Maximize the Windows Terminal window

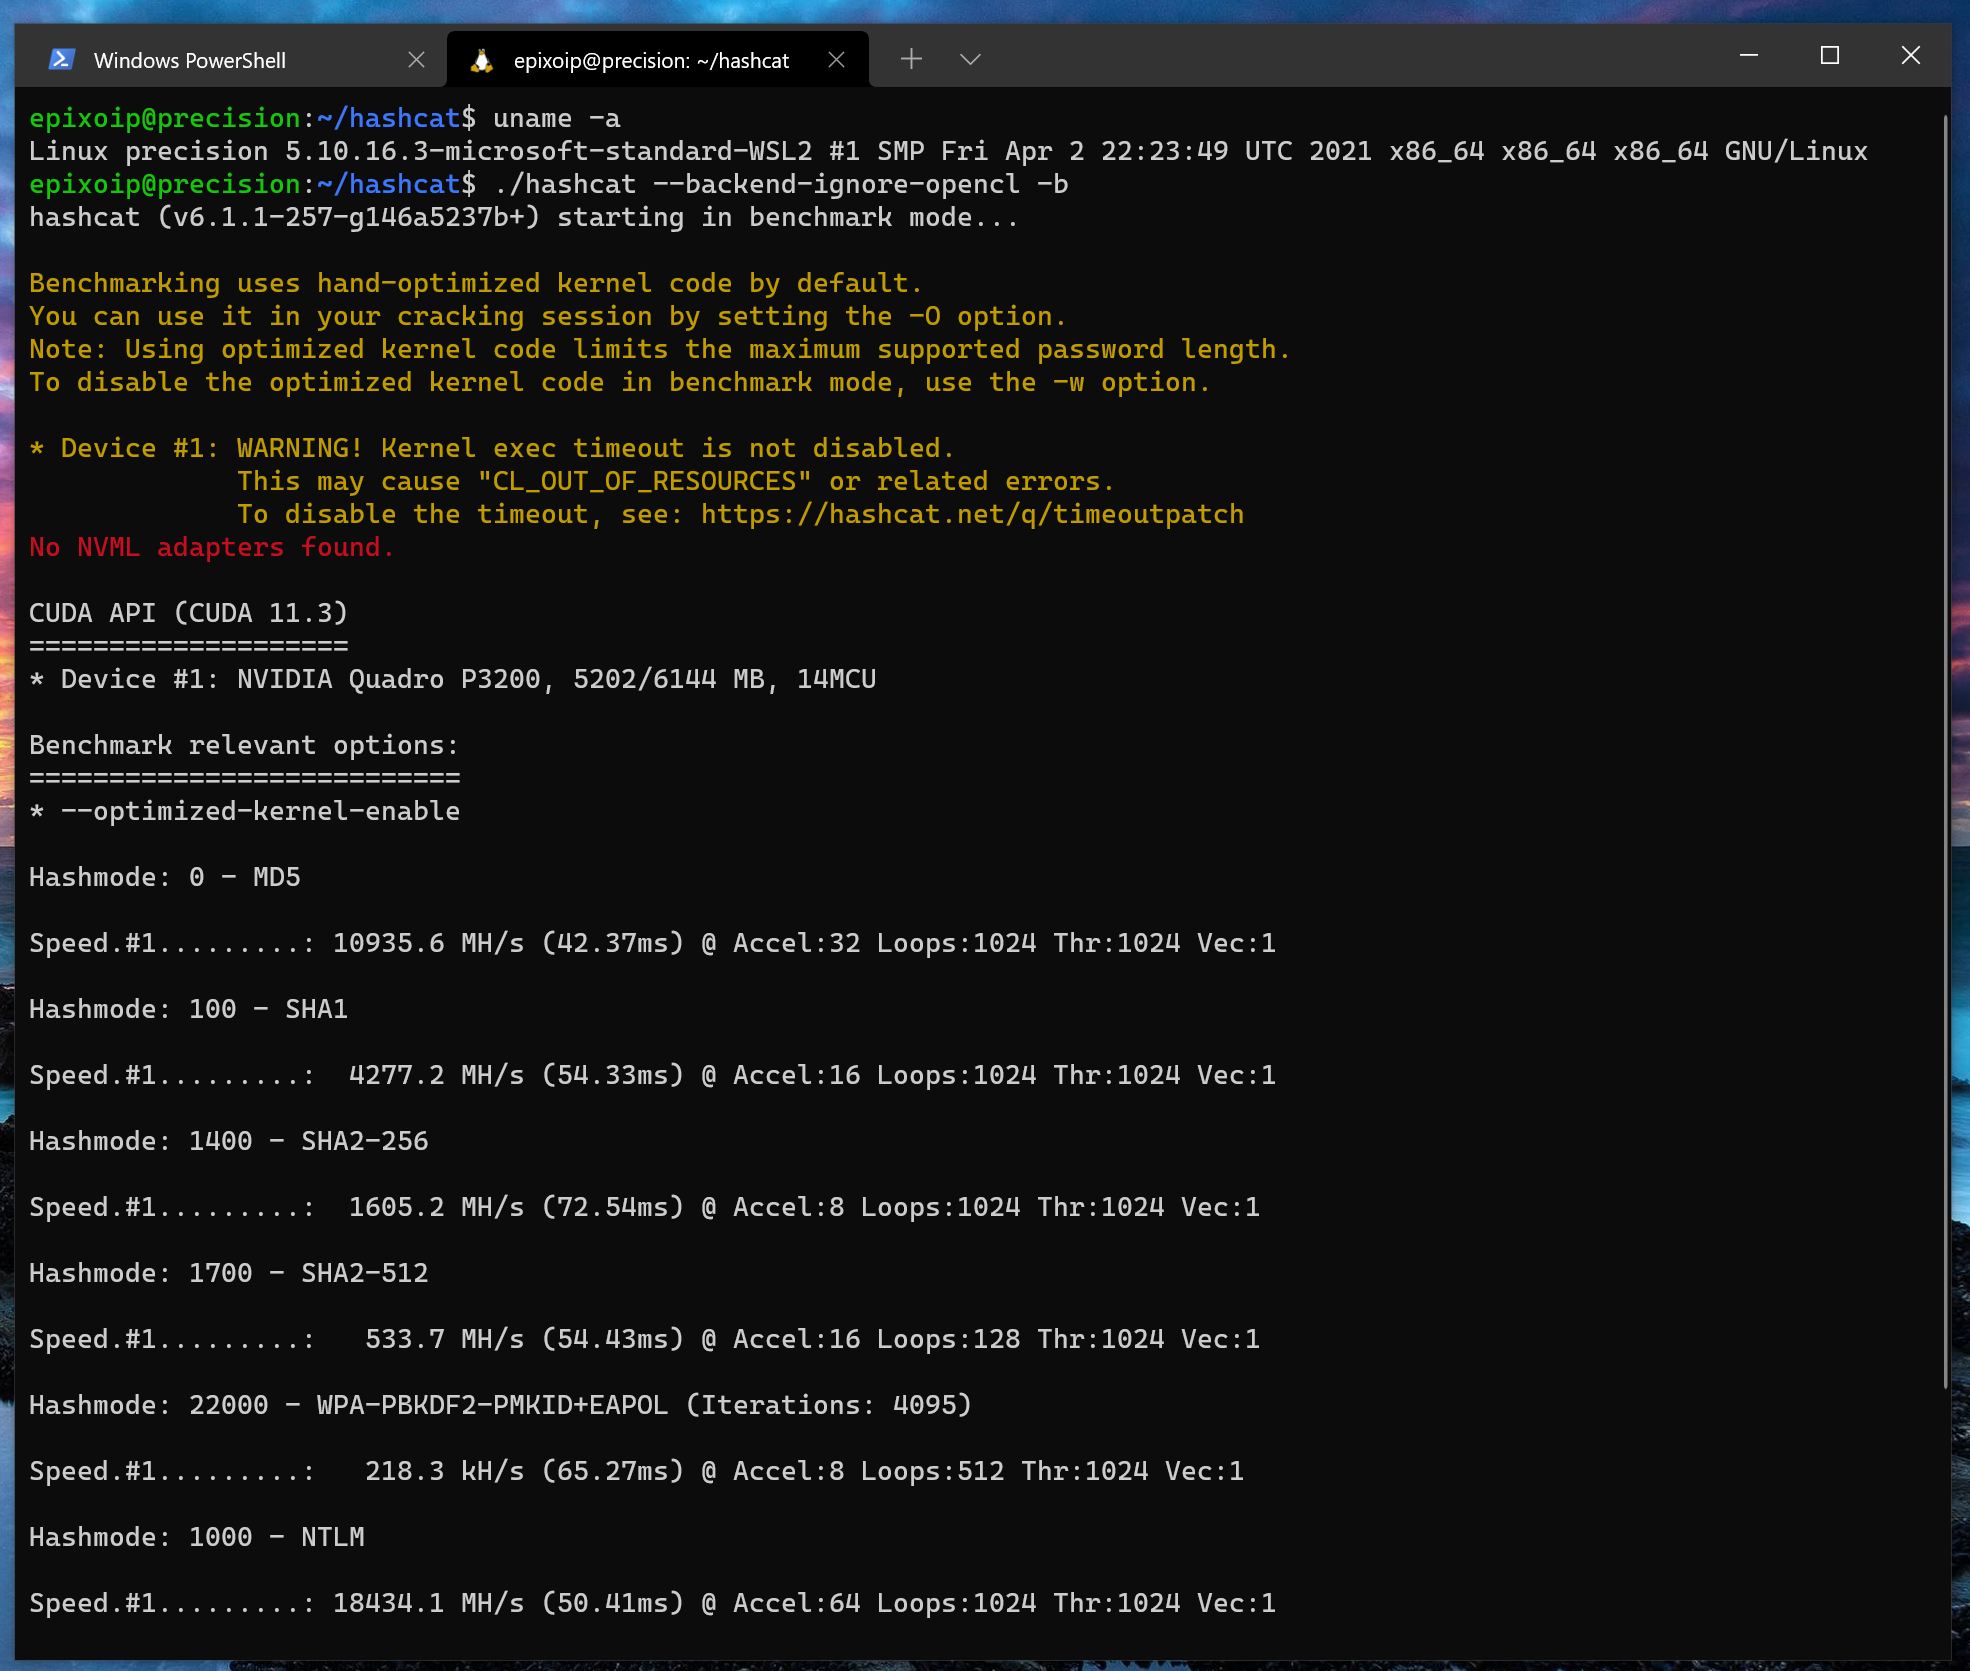[1830, 56]
